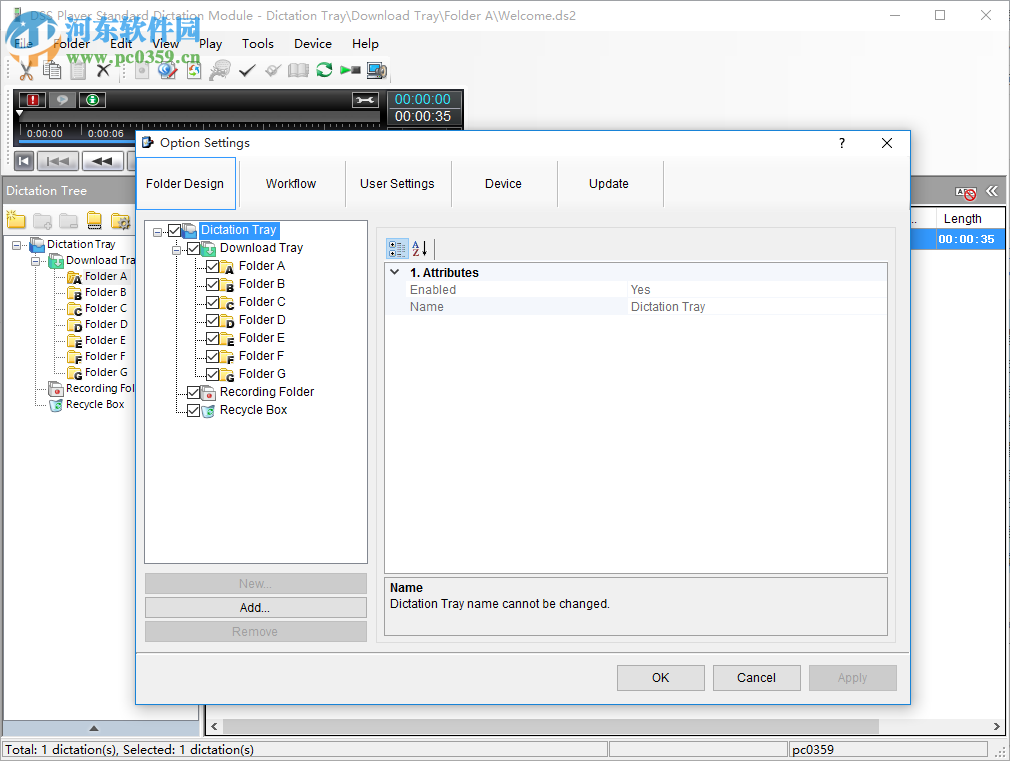Click the red exclamation priority button
This screenshot has width=1010, height=761.
[x=32, y=100]
